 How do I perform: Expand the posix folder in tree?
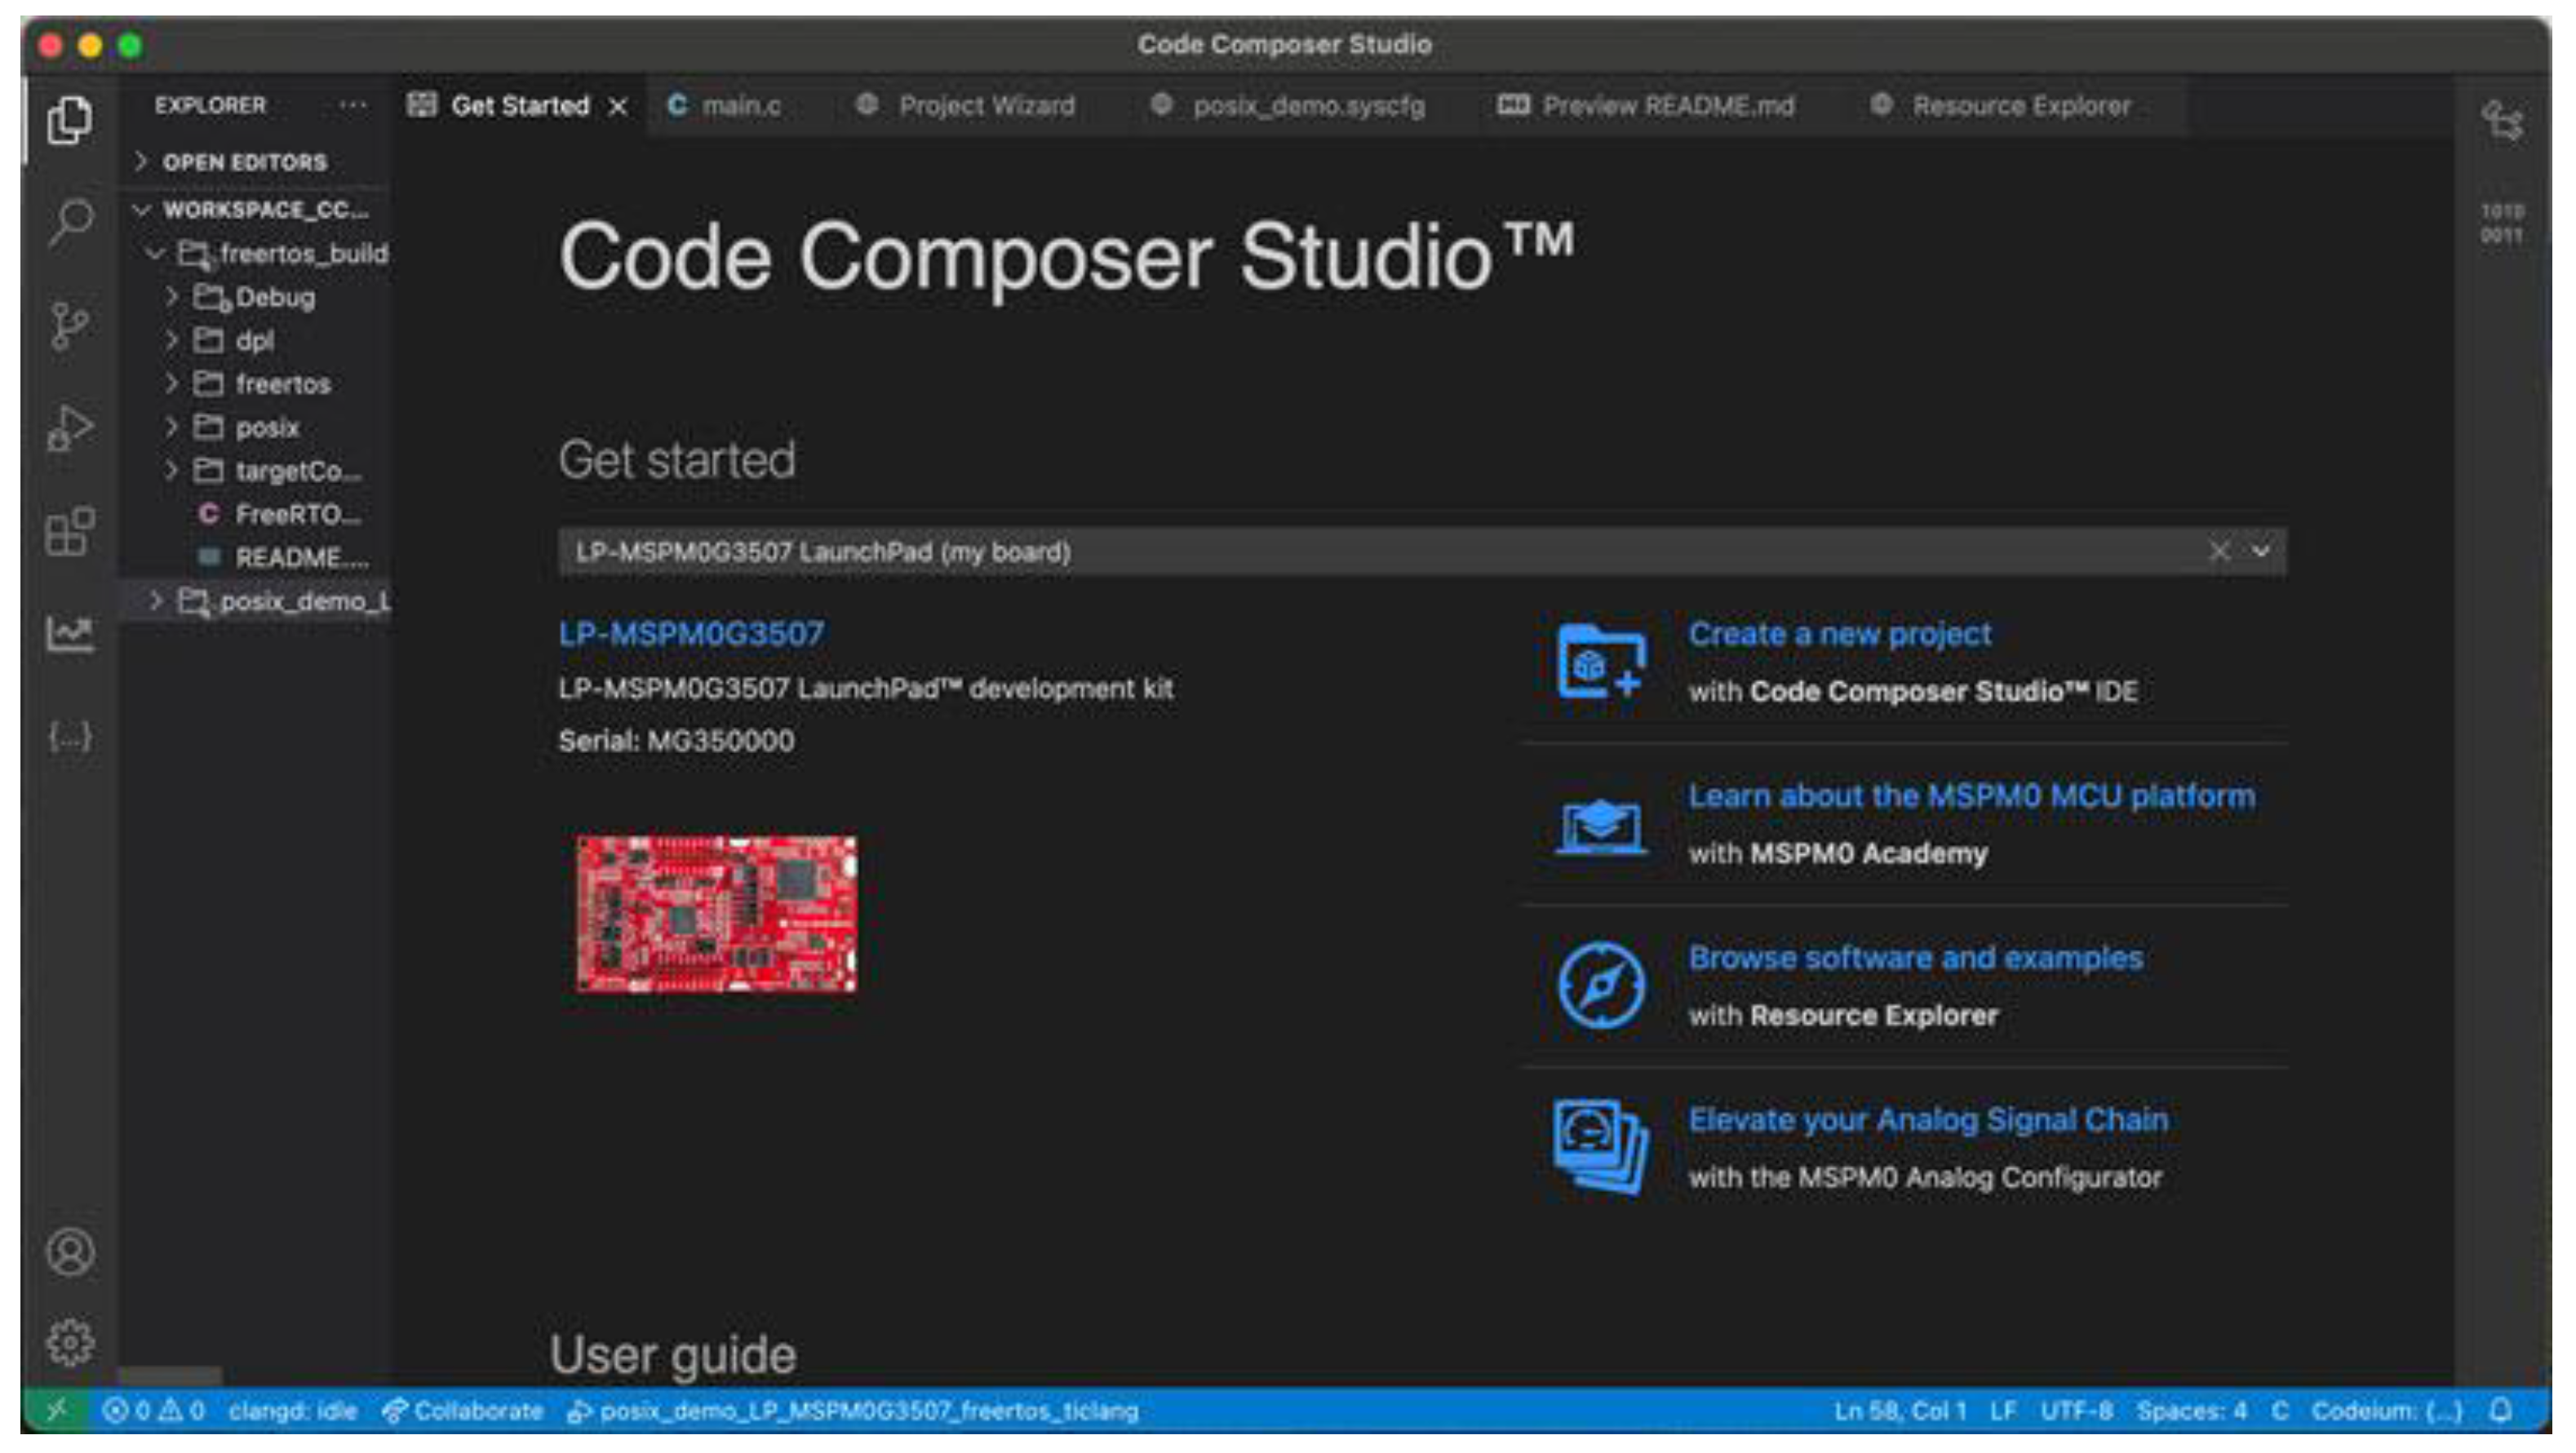point(266,428)
